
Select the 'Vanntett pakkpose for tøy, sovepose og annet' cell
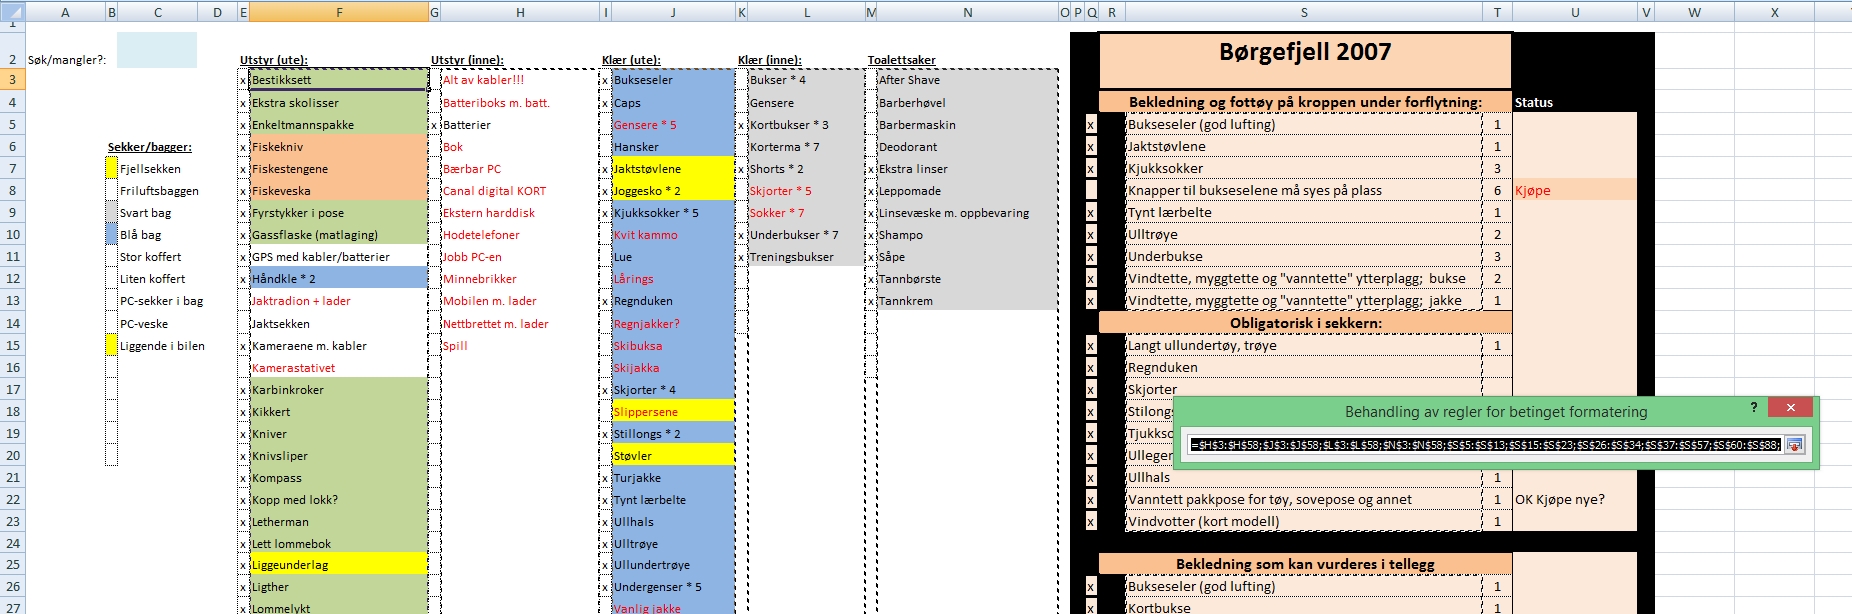[1304, 500]
